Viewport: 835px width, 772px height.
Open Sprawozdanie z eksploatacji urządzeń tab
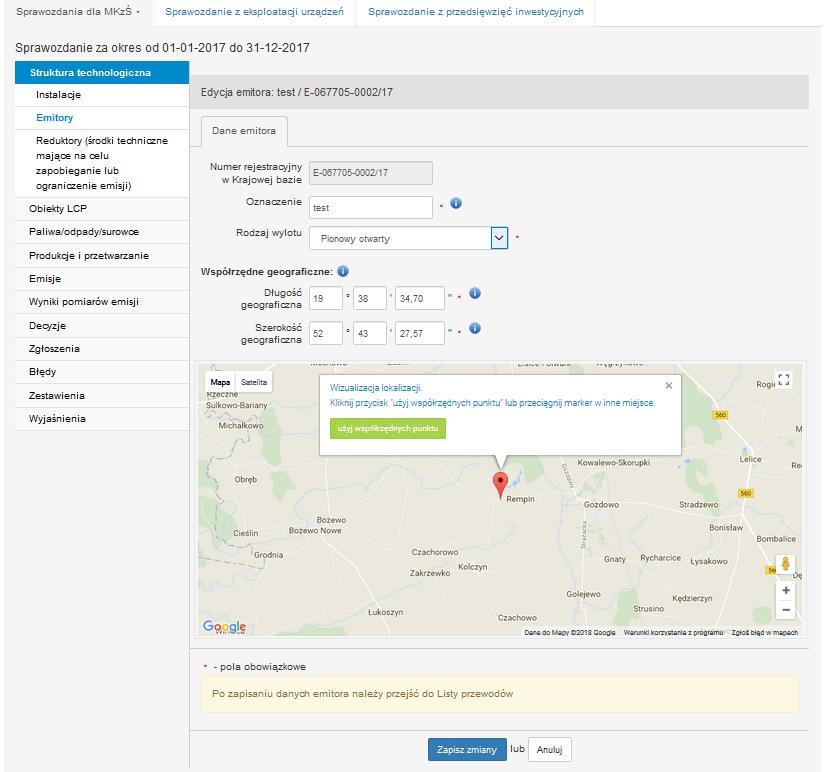point(254,12)
